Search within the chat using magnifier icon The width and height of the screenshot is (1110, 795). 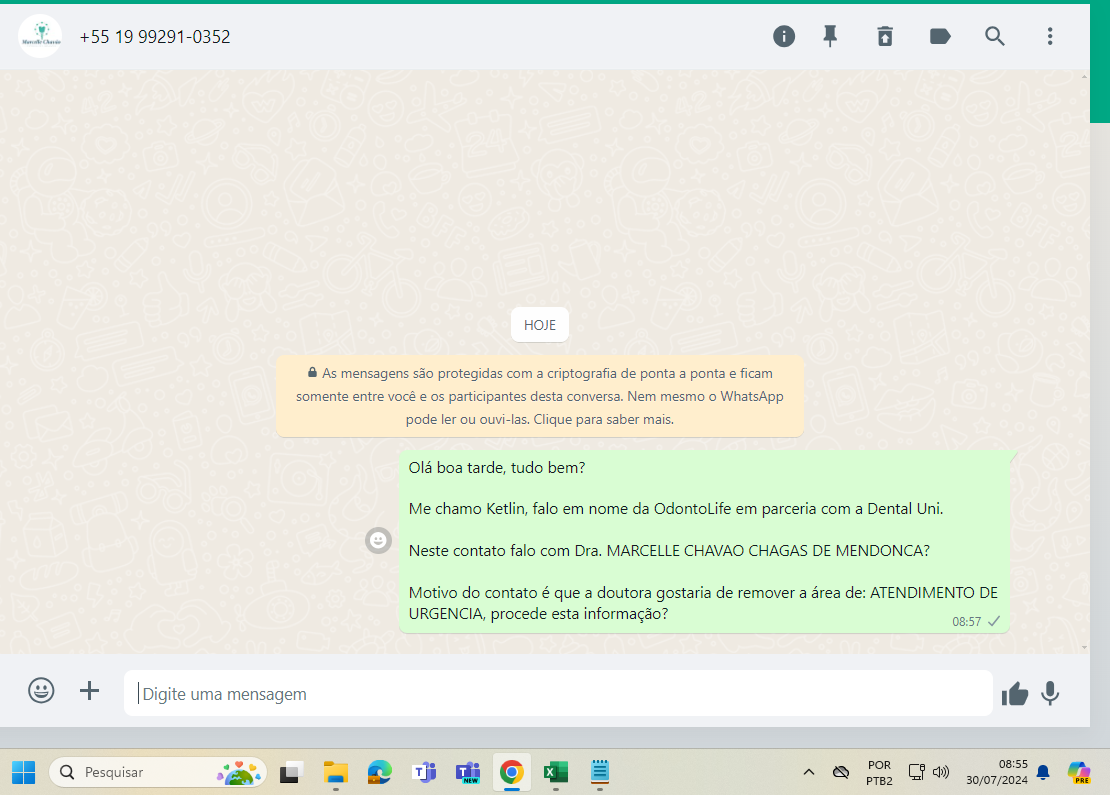(x=995, y=36)
